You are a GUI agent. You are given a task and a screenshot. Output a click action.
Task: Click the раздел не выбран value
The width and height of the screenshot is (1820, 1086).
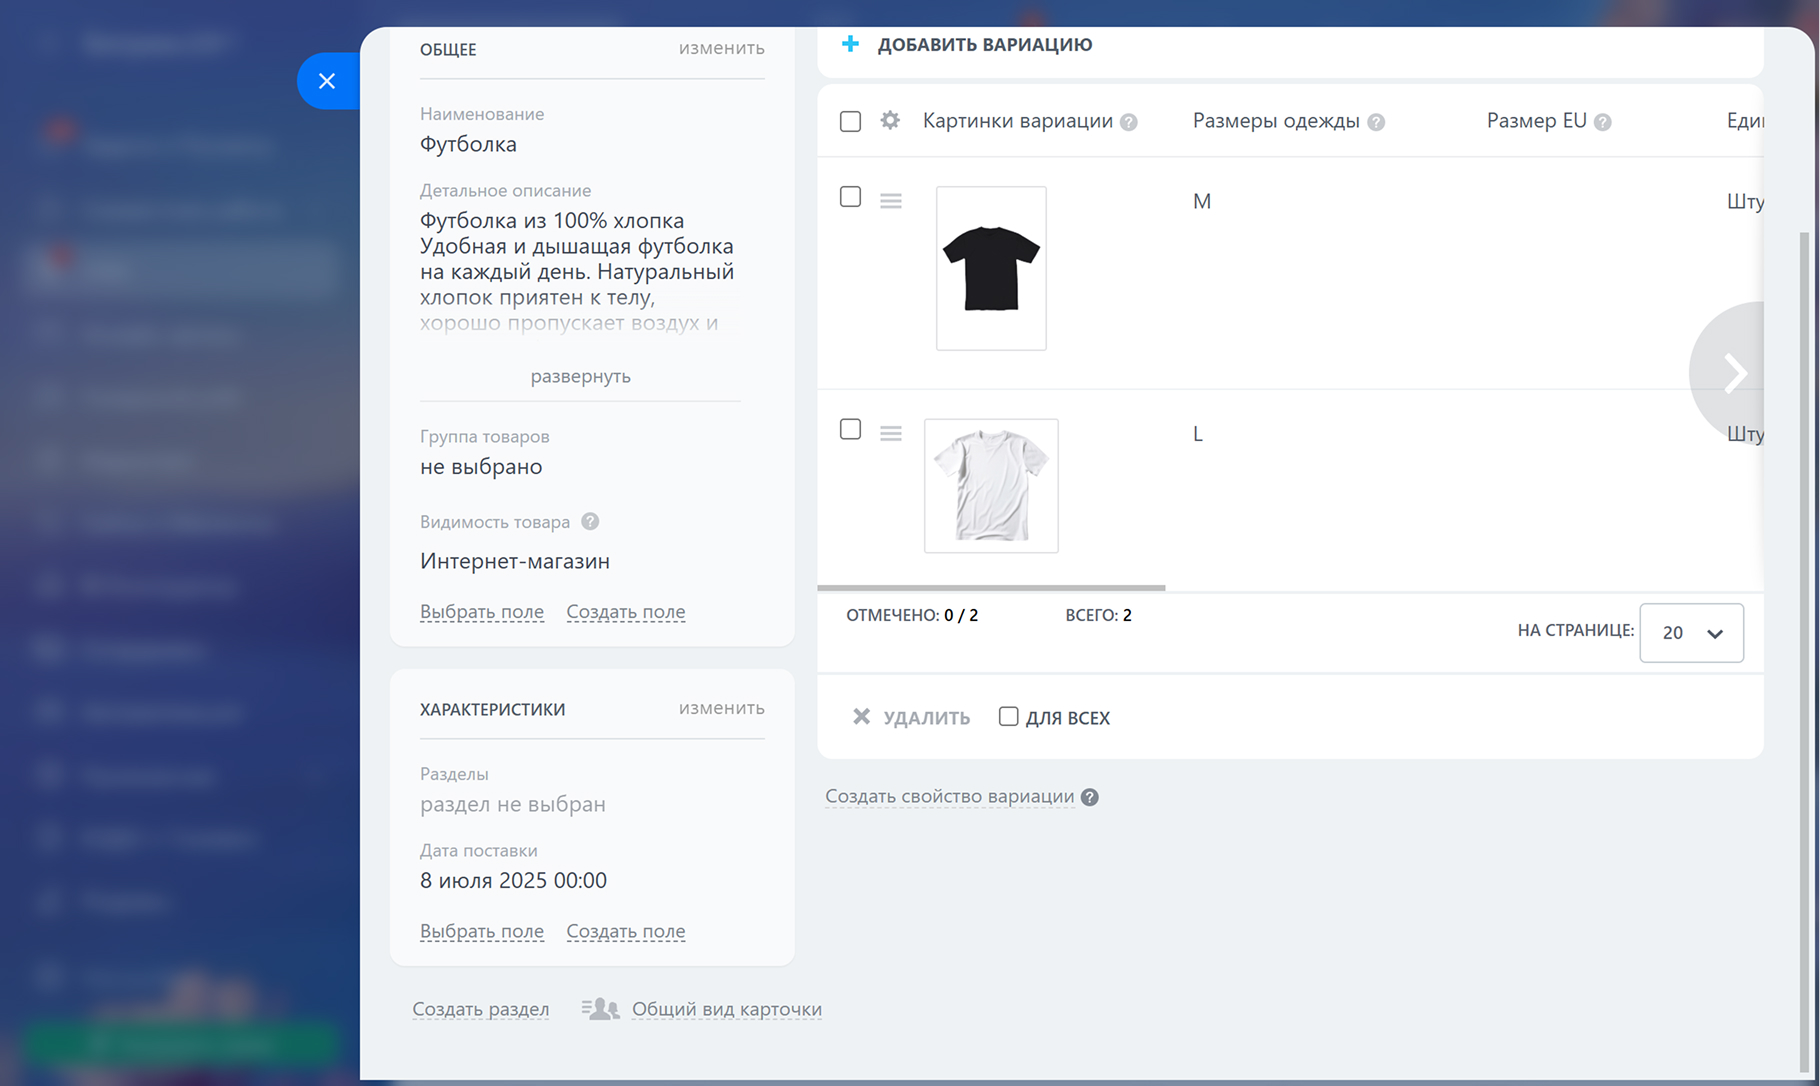click(x=513, y=804)
